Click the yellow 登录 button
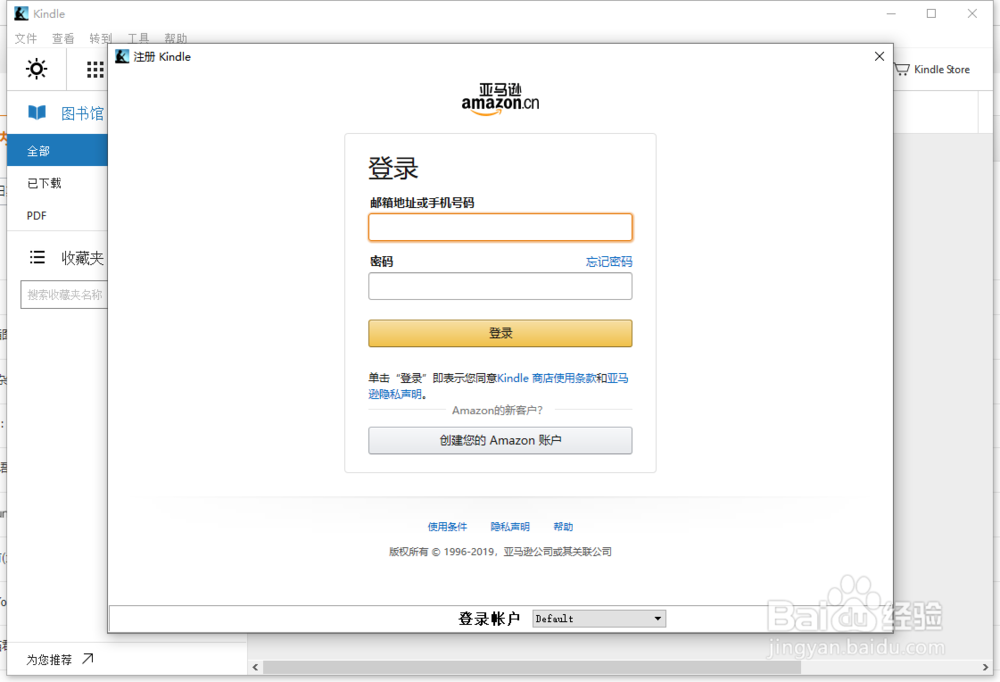1000x682 pixels. pos(500,333)
